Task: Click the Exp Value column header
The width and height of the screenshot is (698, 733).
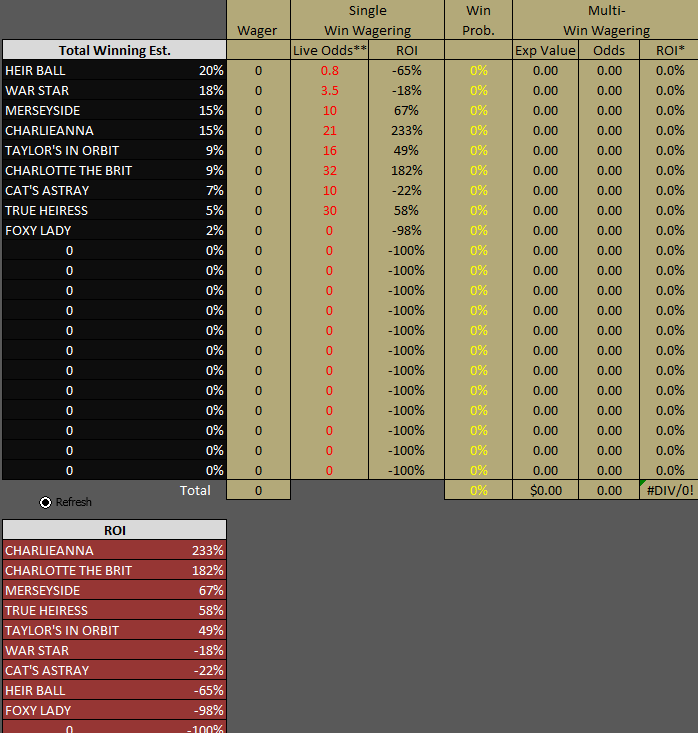Action: 545,50
